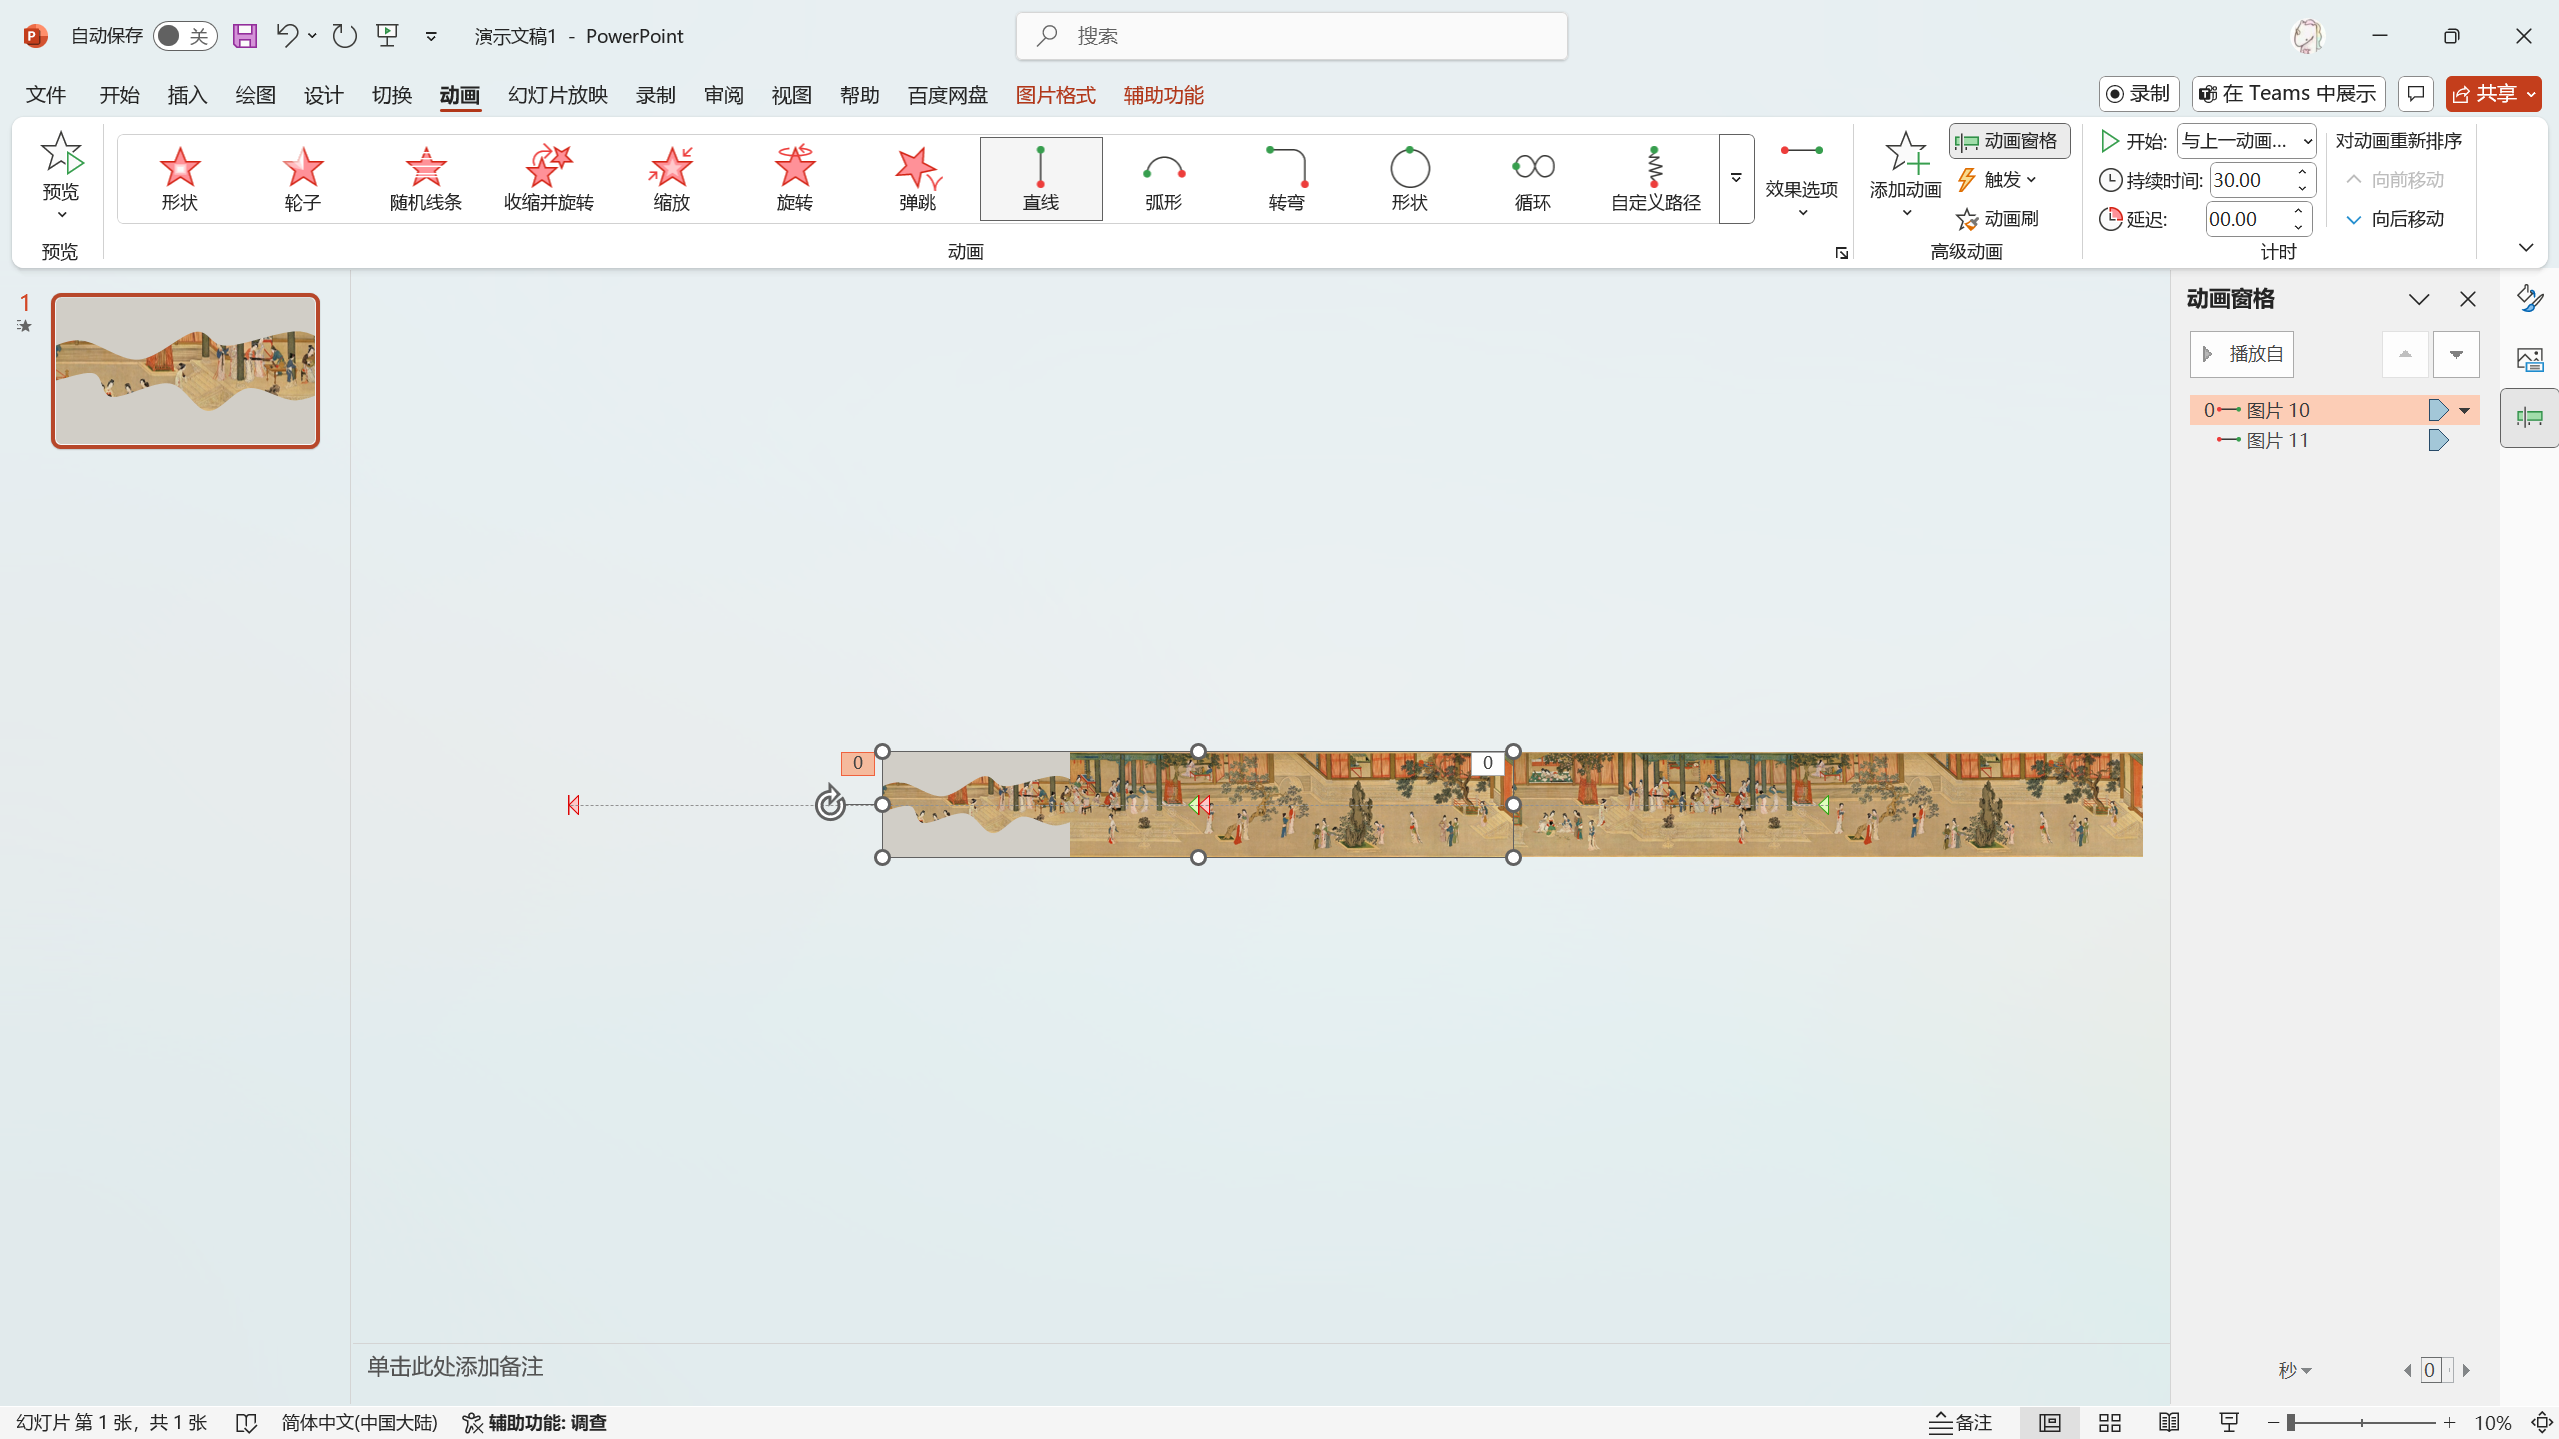
Task: Save the presentation with the save icon
Action: pos(245,36)
